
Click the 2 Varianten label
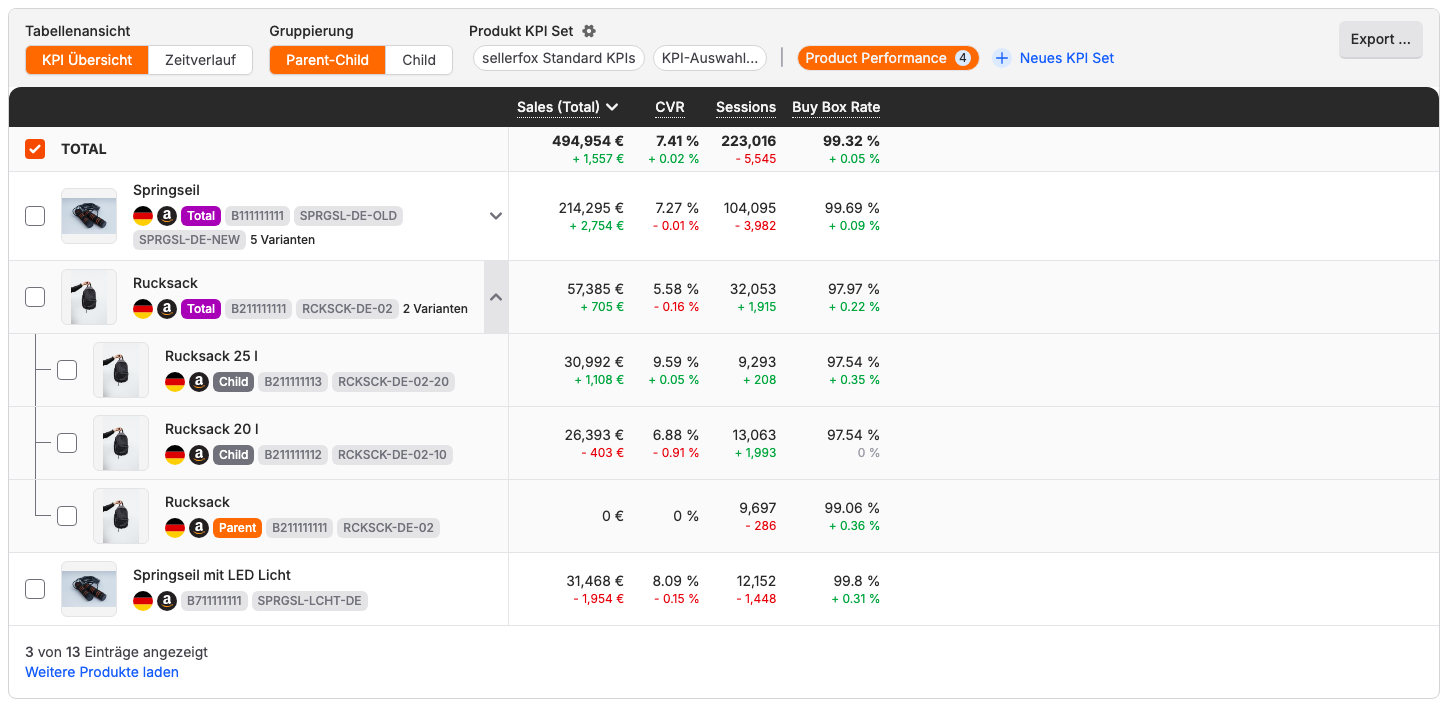435,309
